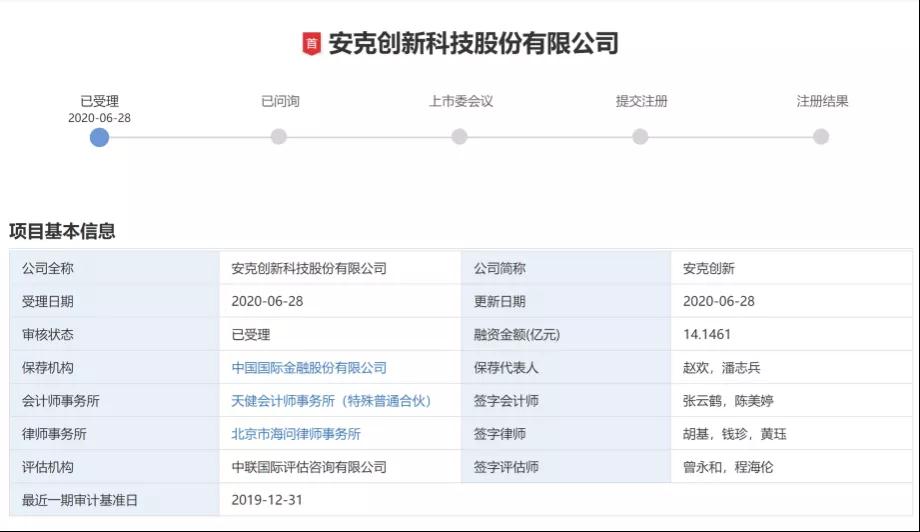Click the 融资金额(亿元) field label
920x532 pixels.
[517, 335]
